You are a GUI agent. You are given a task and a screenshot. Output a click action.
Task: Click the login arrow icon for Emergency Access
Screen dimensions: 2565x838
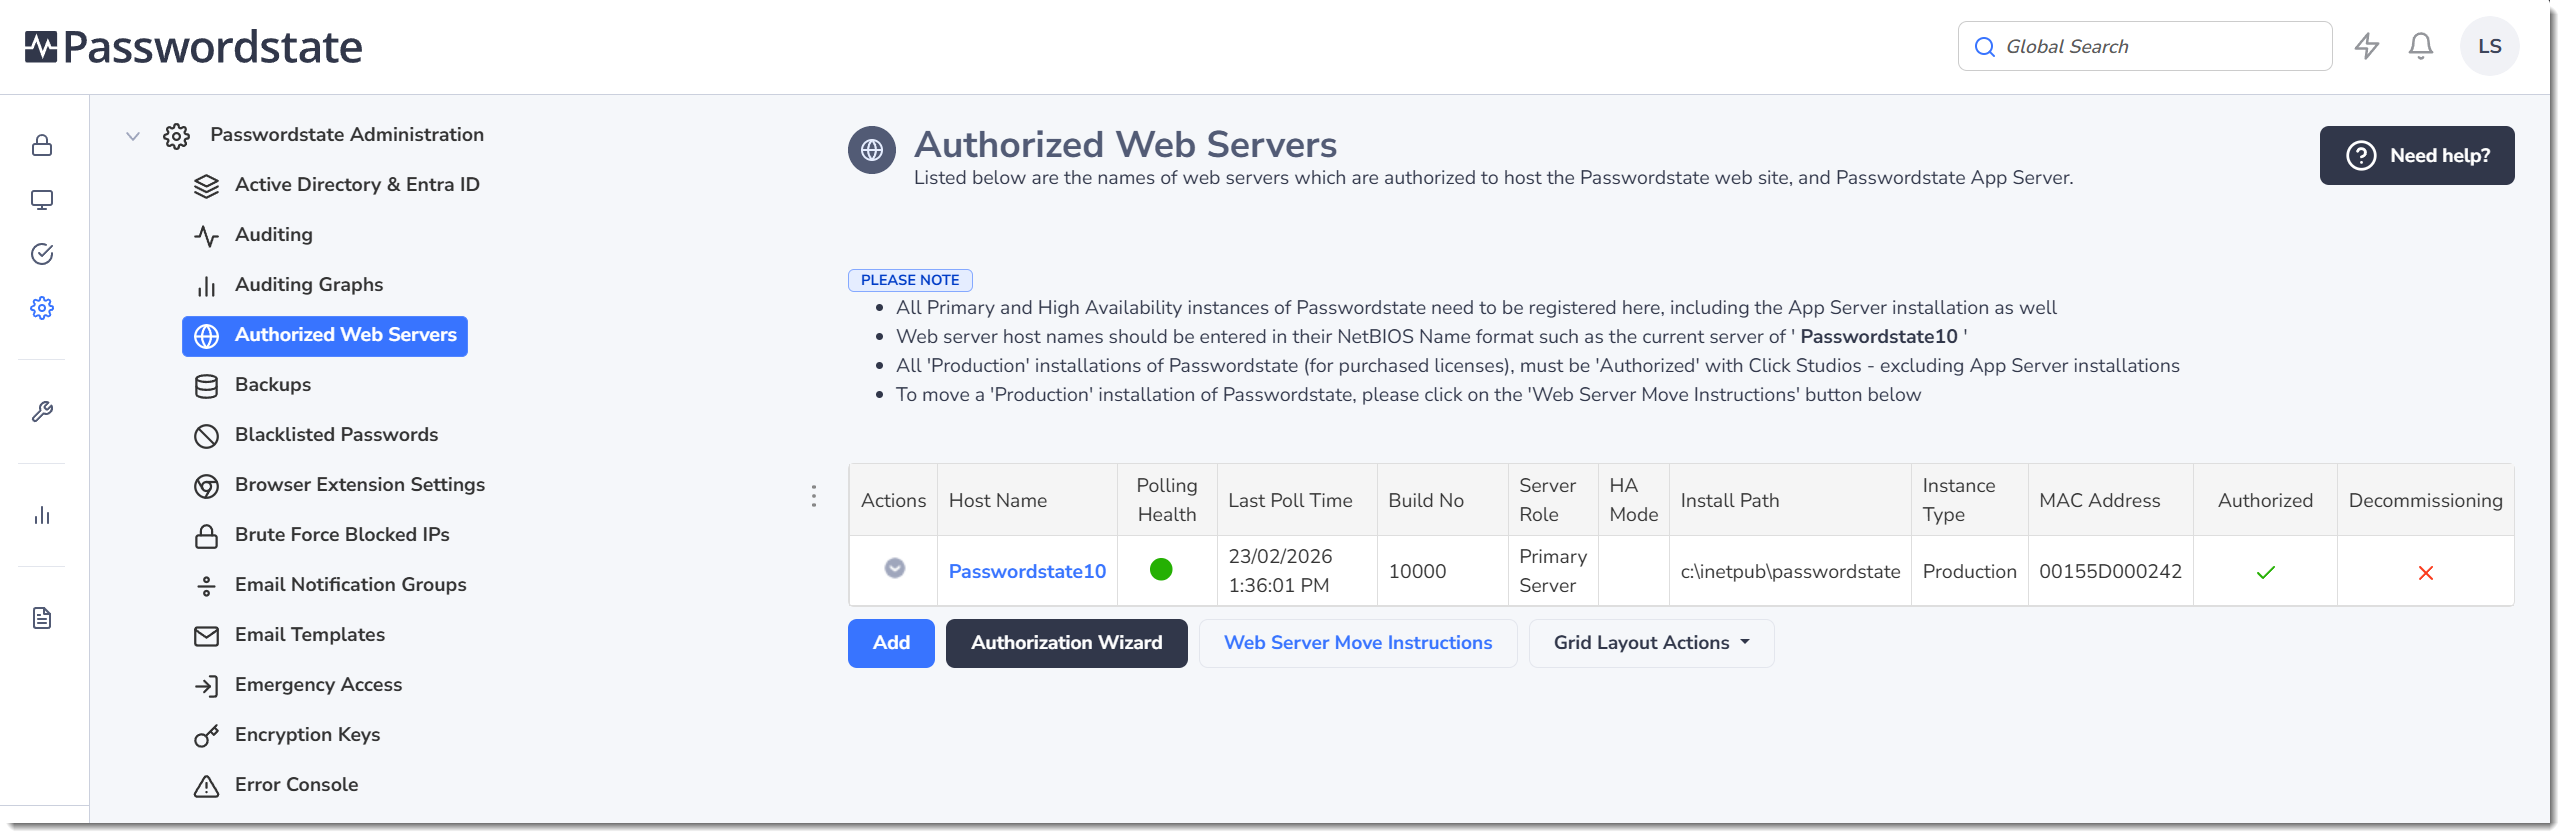[206, 685]
